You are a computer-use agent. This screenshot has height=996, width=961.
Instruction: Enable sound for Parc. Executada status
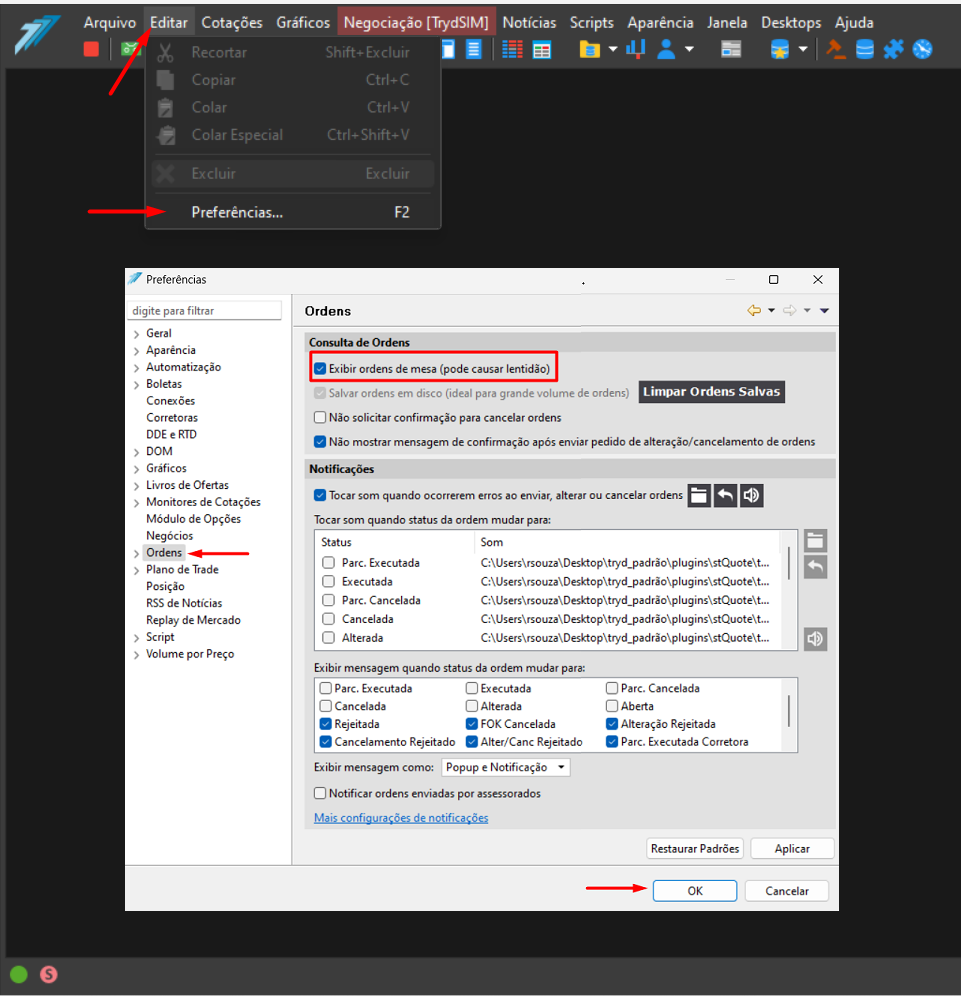coord(328,563)
